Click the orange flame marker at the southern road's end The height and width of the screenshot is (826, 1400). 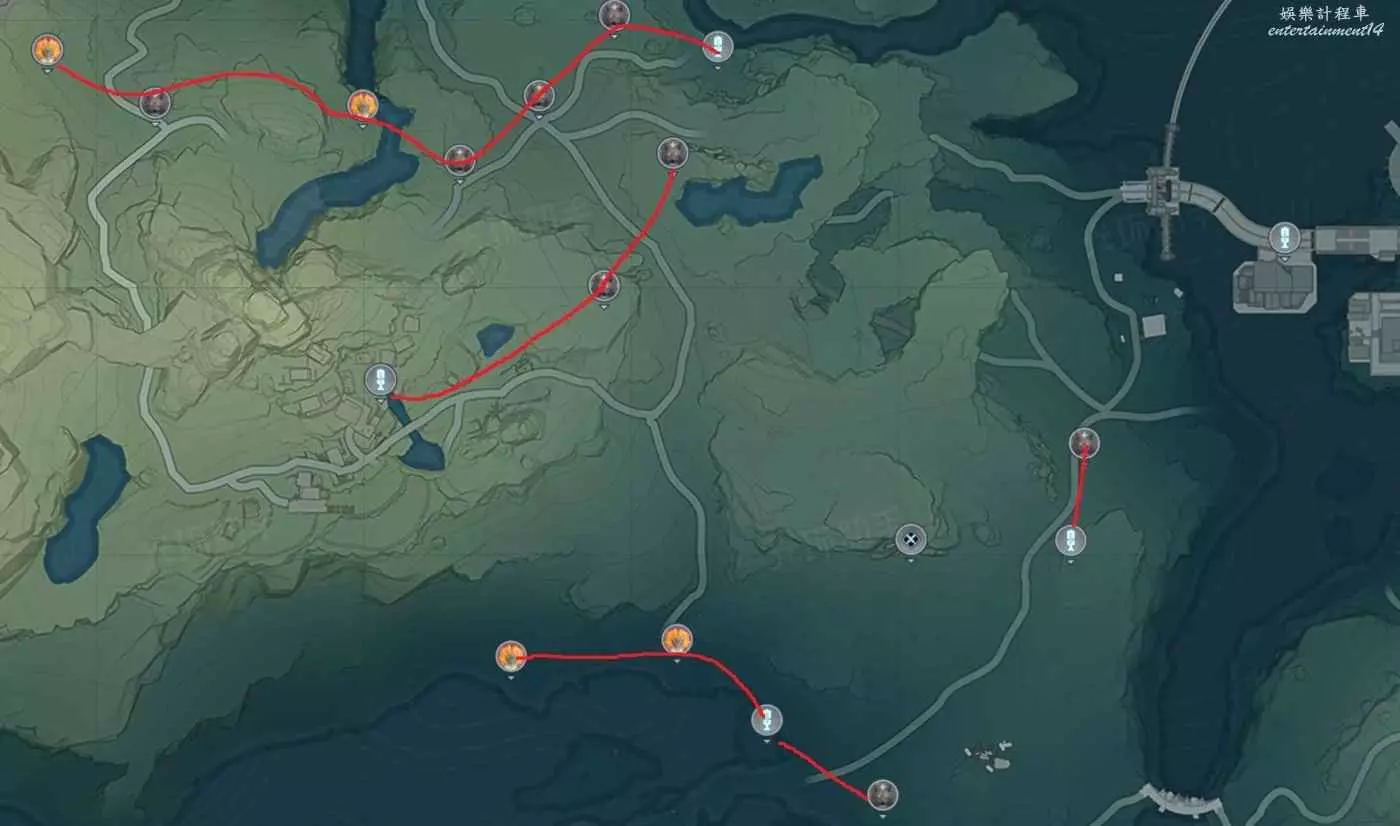(x=677, y=640)
